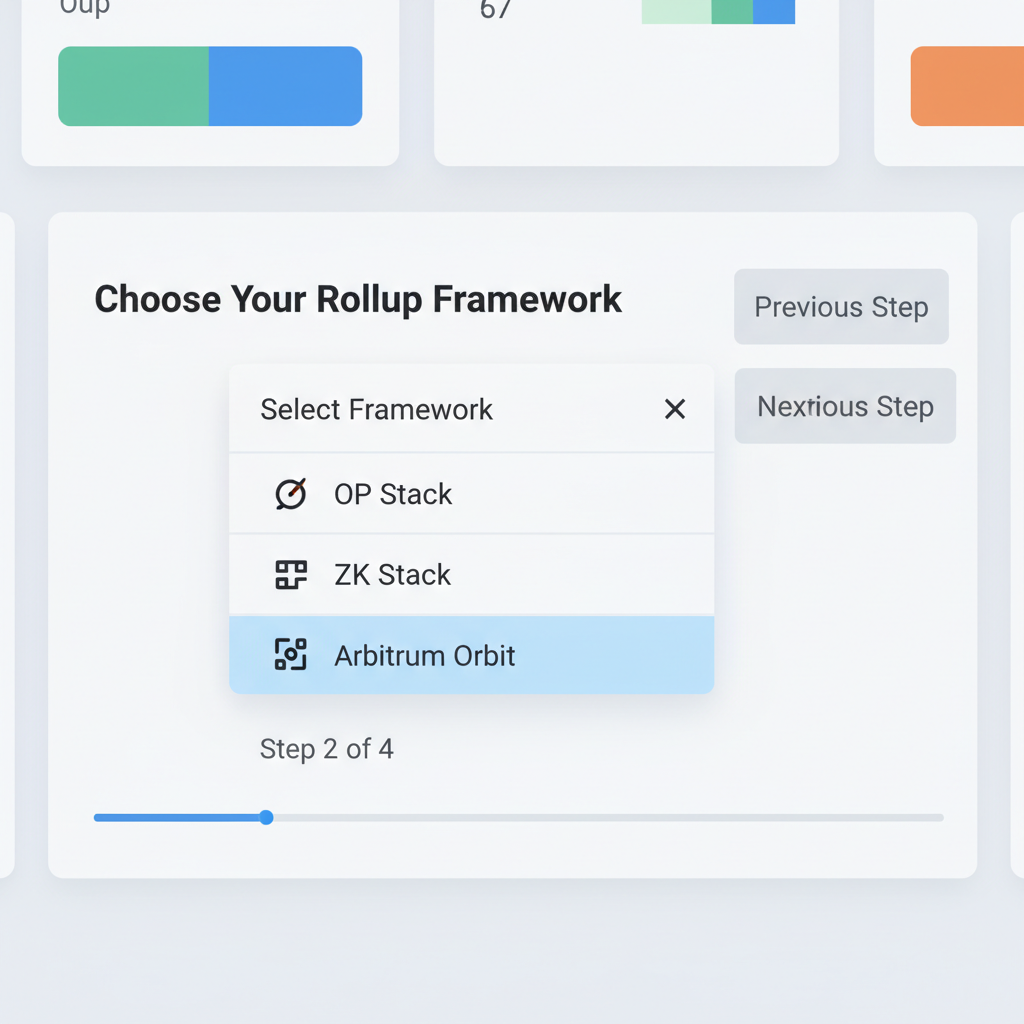
Task: Click the Arbitrum Orbit framework icon
Action: pos(290,655)
